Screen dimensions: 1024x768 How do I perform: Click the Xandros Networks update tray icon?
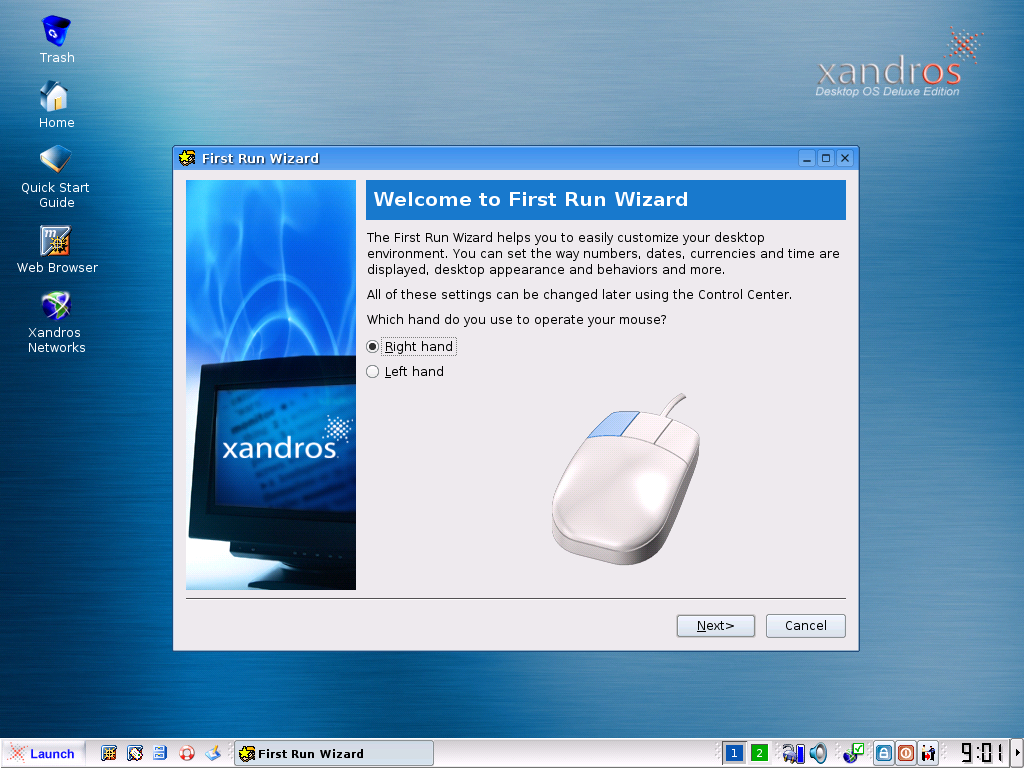853,753
